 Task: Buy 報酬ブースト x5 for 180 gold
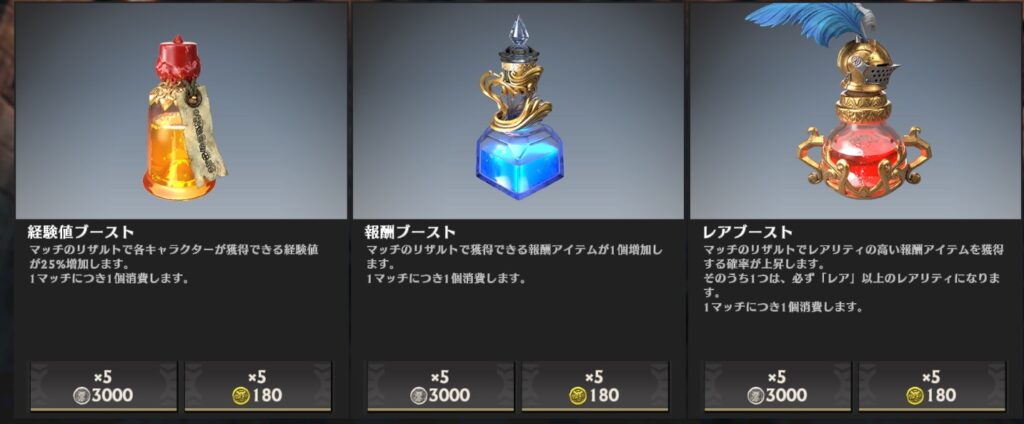tap(595, 387)
